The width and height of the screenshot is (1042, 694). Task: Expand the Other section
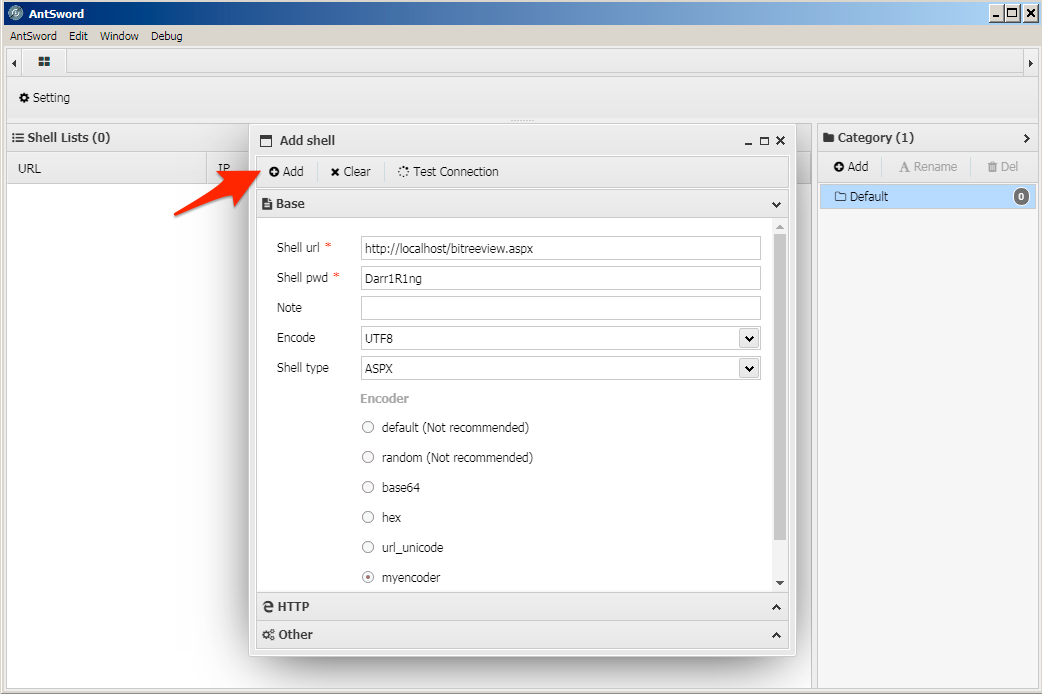[776, 636]
